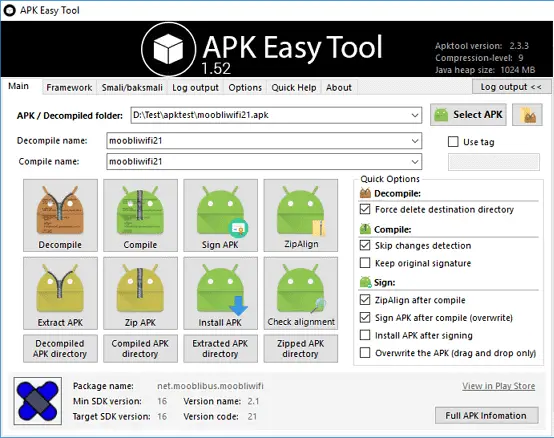Expand the APK / Decompiled folder dropdown
The height and width of the screenshot is (438, 554).
[x=415, y=115]
